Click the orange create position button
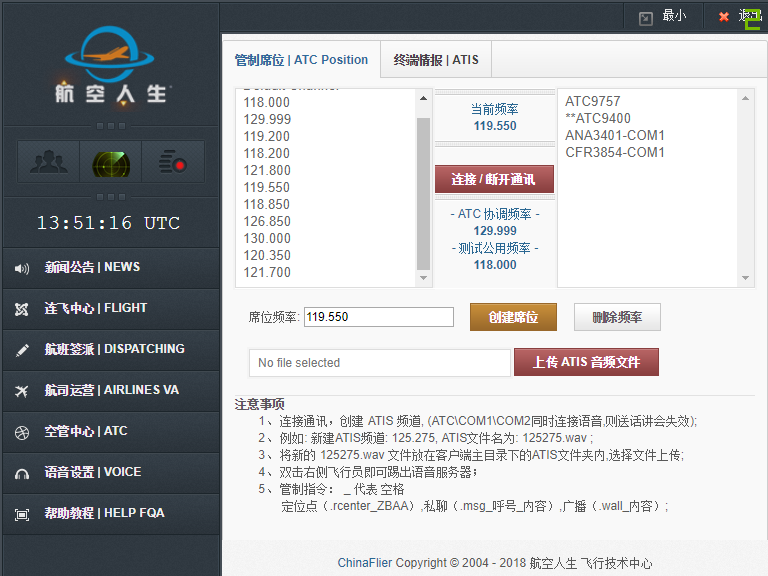The width and height of the screenshot is (768, 576). click(x=513, y=317)
